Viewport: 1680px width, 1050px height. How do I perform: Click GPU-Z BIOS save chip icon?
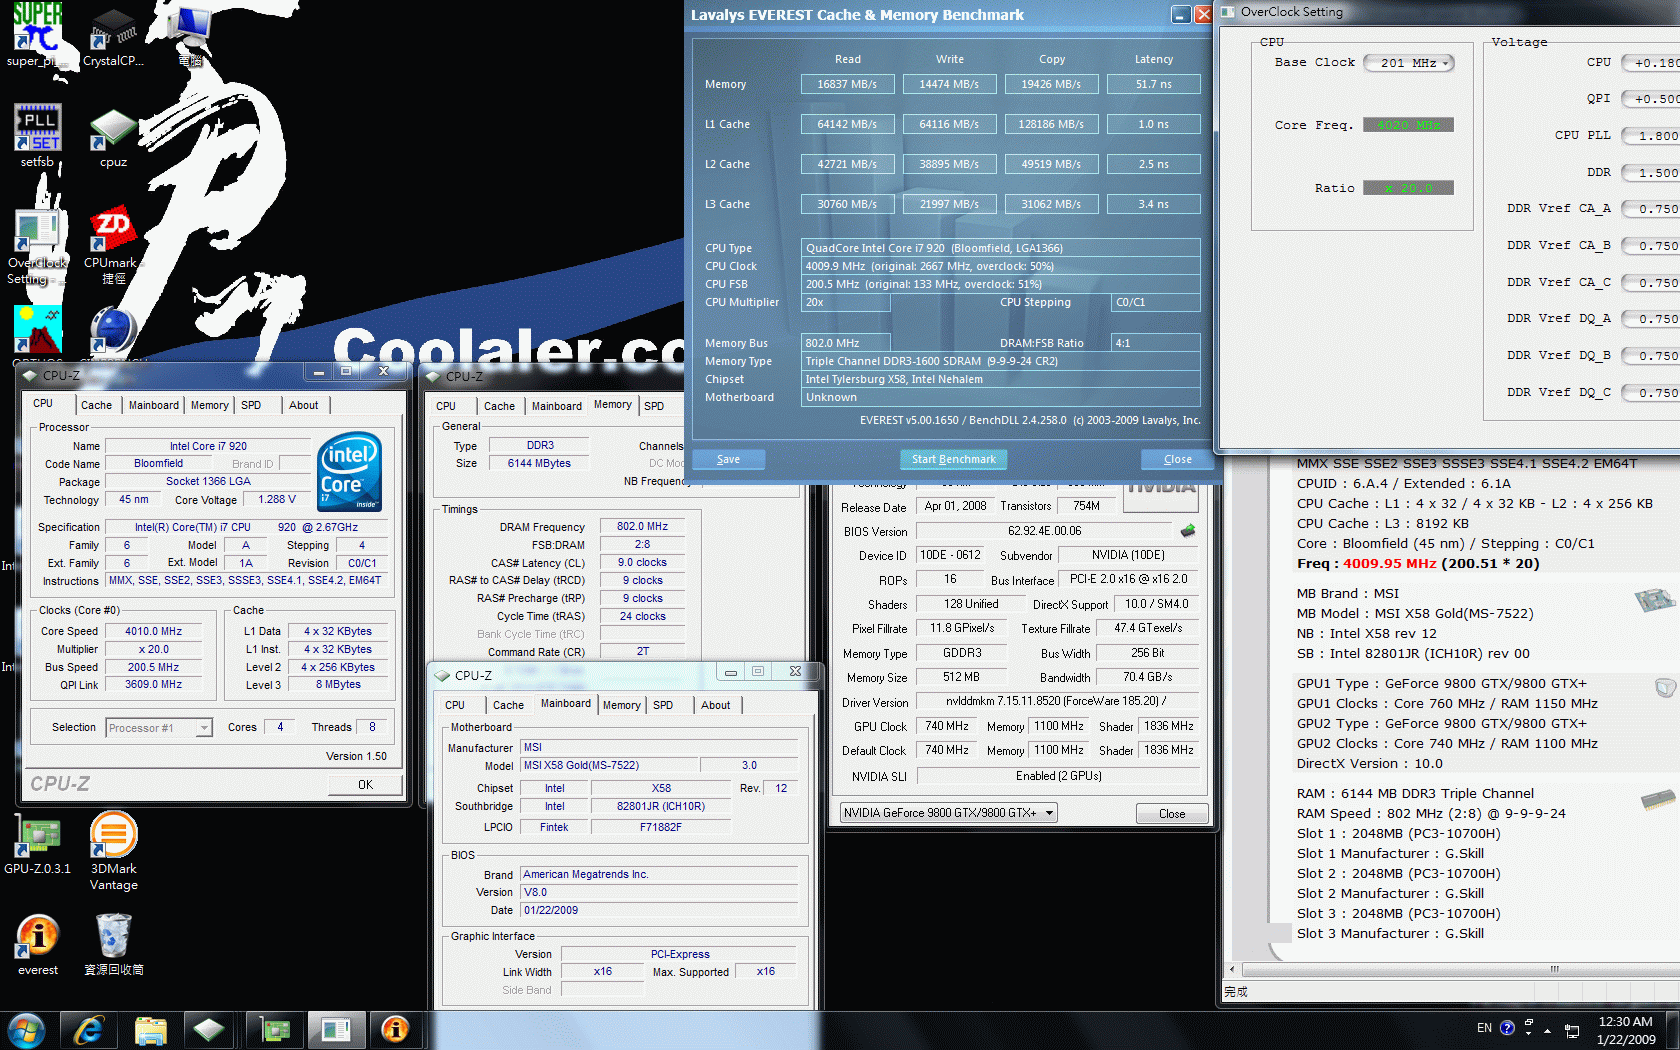[x=1188, y=530]
